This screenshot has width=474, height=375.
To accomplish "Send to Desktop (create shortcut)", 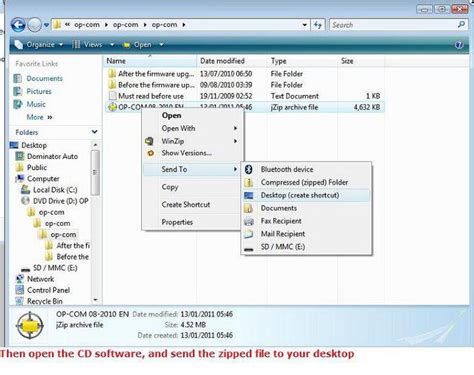I will [306, 195].
